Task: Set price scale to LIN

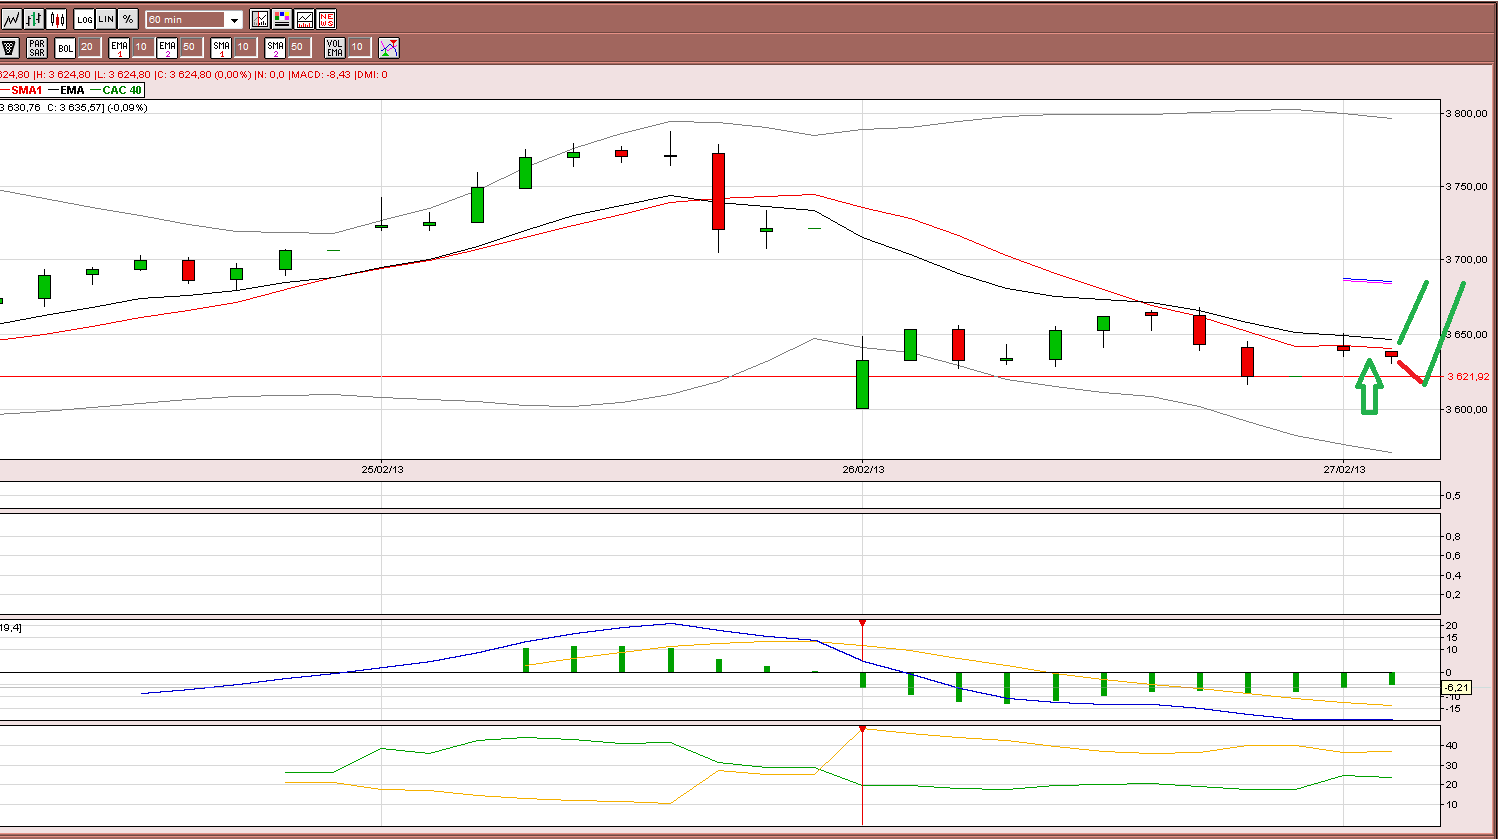Action: coord(106,19)
